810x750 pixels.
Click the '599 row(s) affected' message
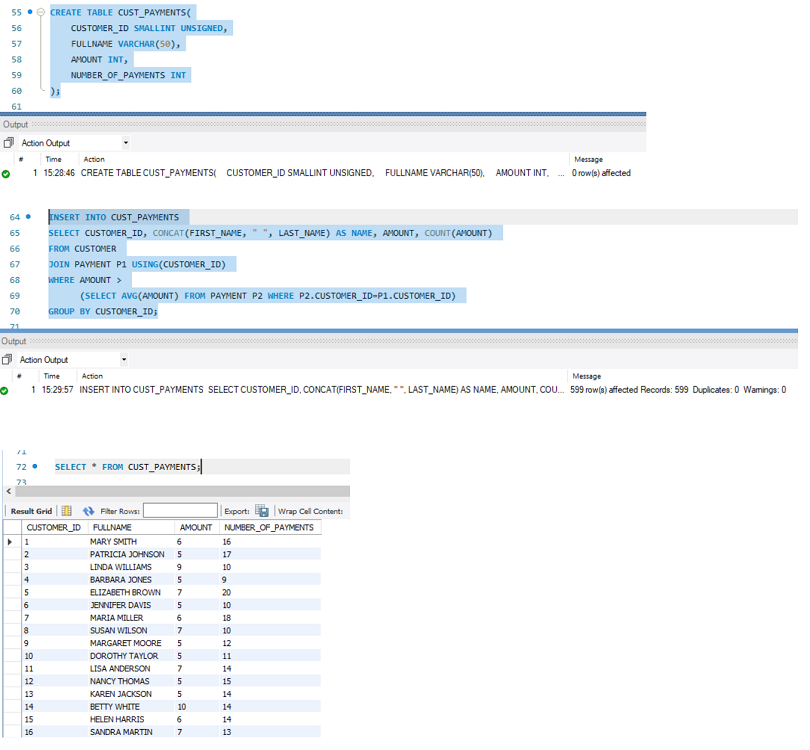[x=678, y=389]
